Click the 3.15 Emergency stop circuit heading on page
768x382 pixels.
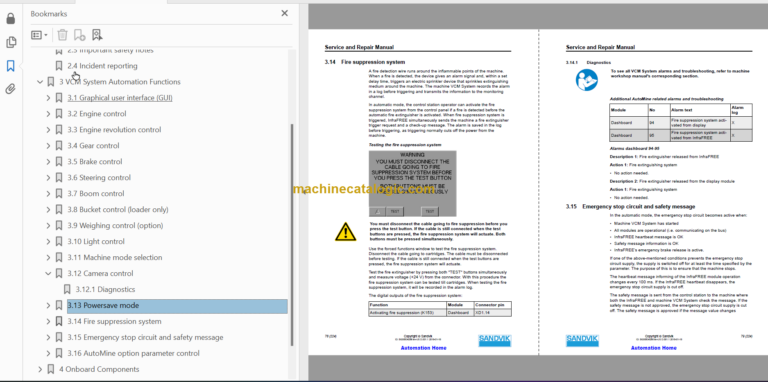[631, 207]
